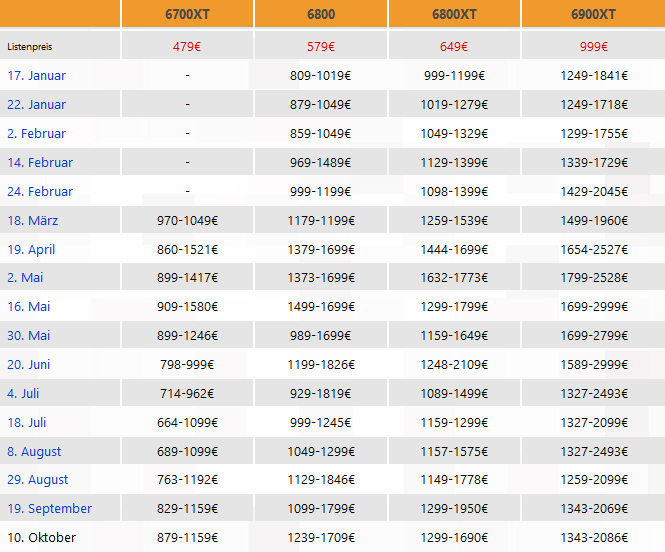This screenshot has height=552, width=665.
Task: Select cell 714-962€
Action: (x=187, y=393)
